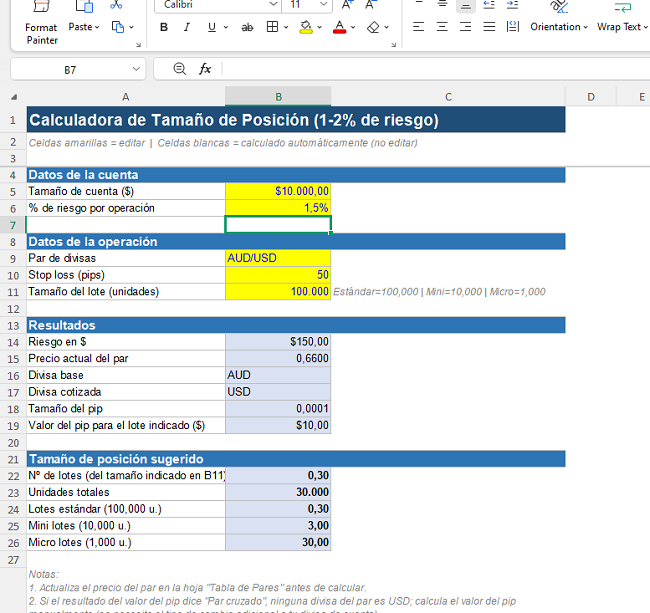Apply red font color
Viewport: 650px width, 613px height.
click(340, 27)
